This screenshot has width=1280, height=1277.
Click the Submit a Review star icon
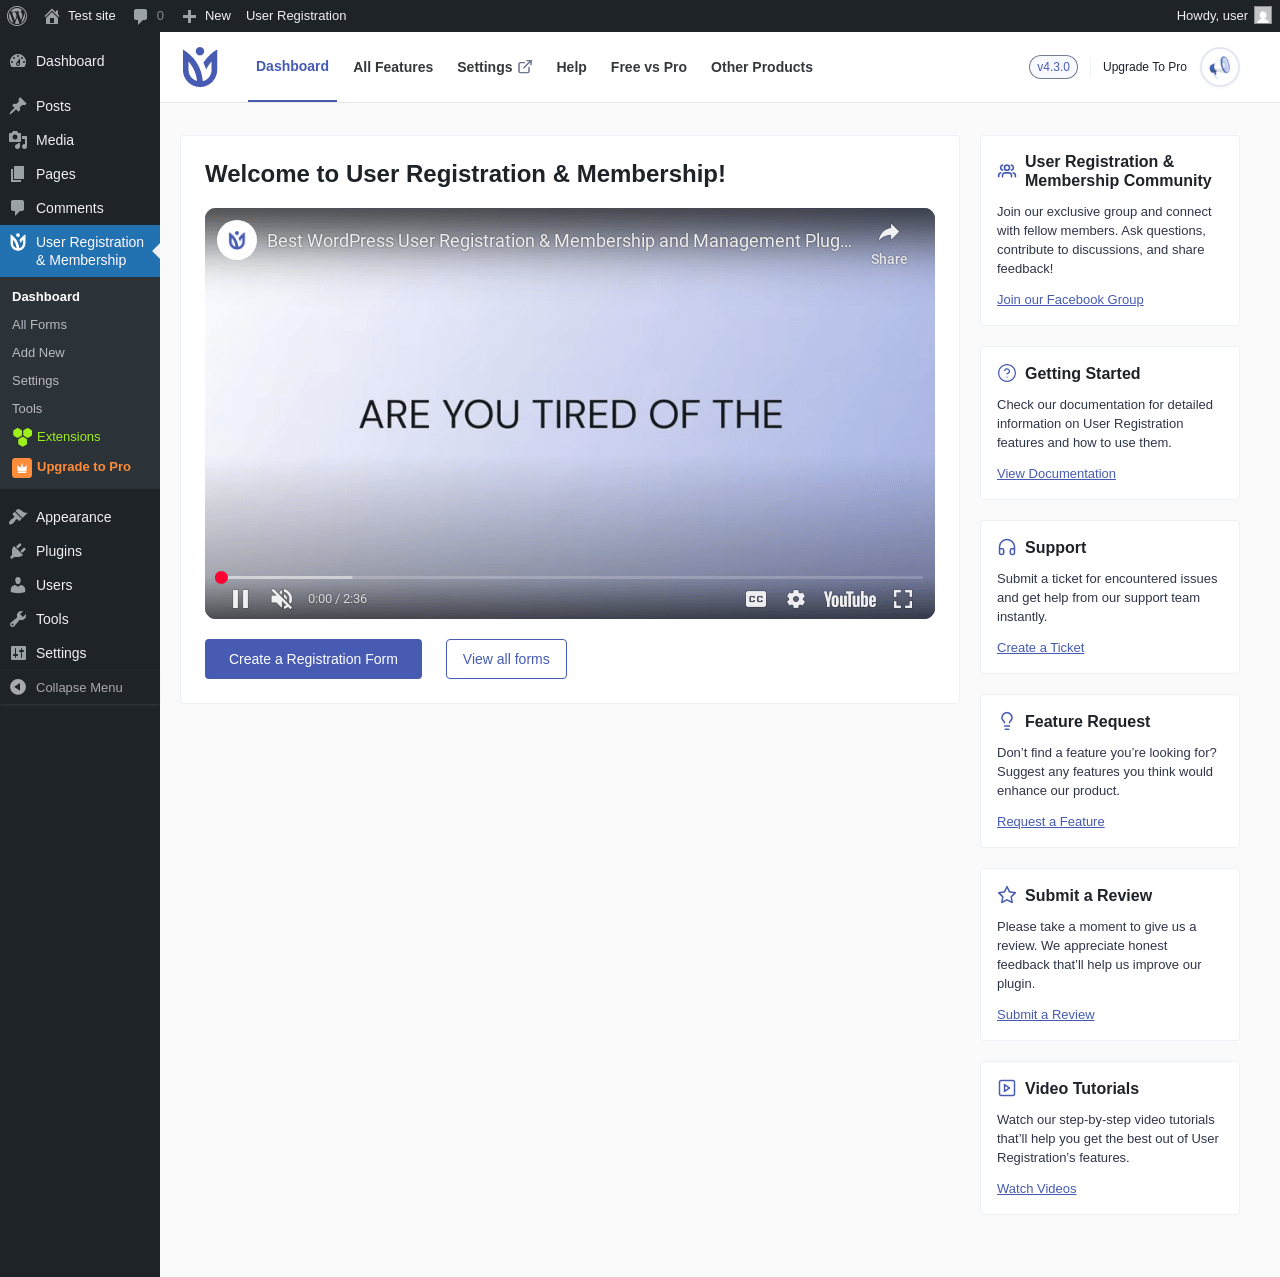click(x=1007, y=895)
